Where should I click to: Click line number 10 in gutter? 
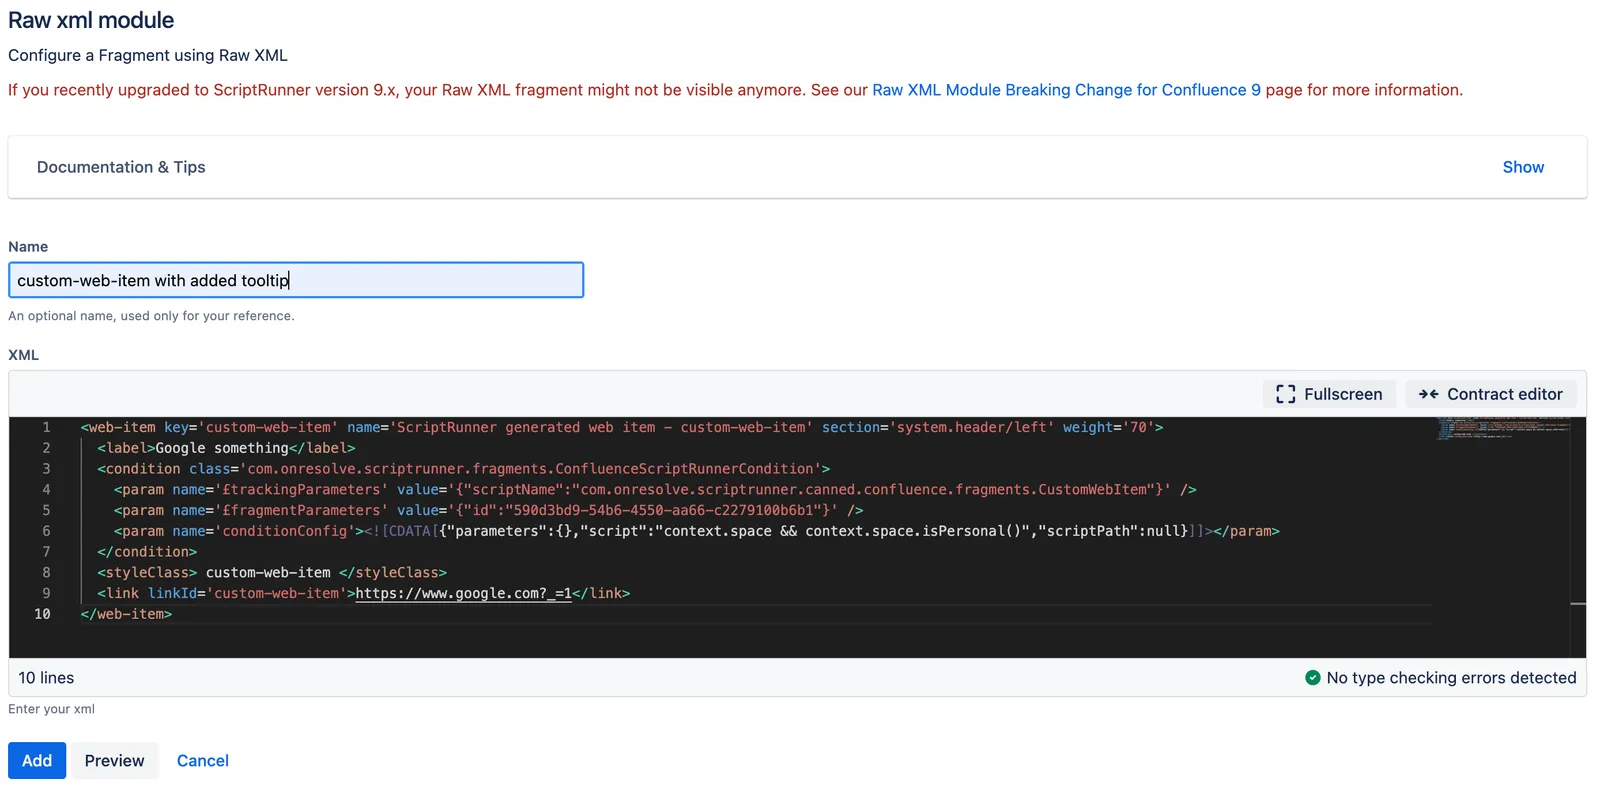point(42,614)
